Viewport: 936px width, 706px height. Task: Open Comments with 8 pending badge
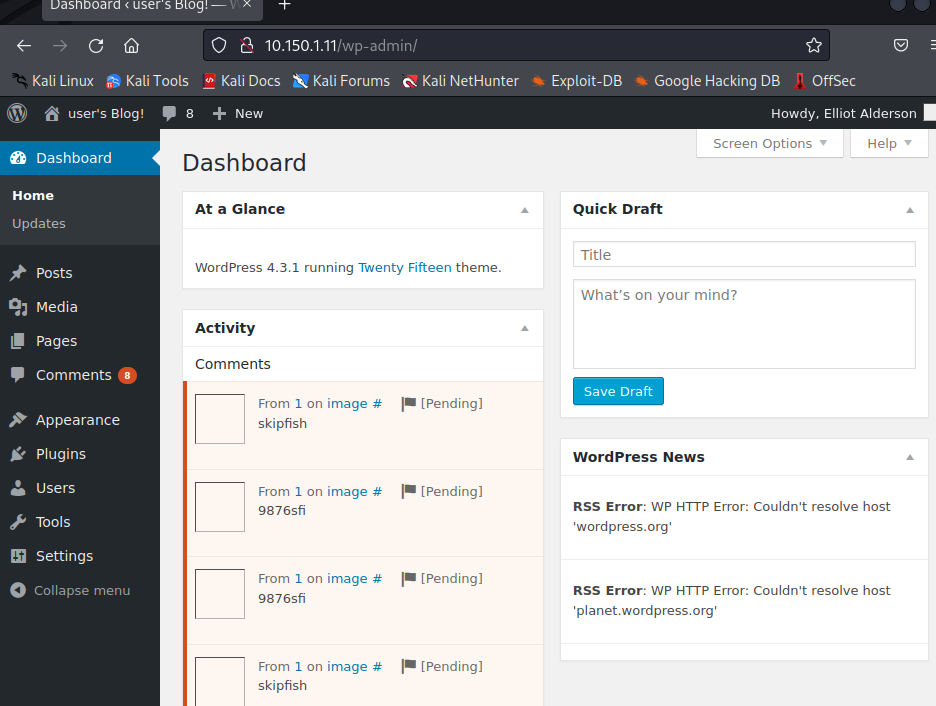pos(73,375)
